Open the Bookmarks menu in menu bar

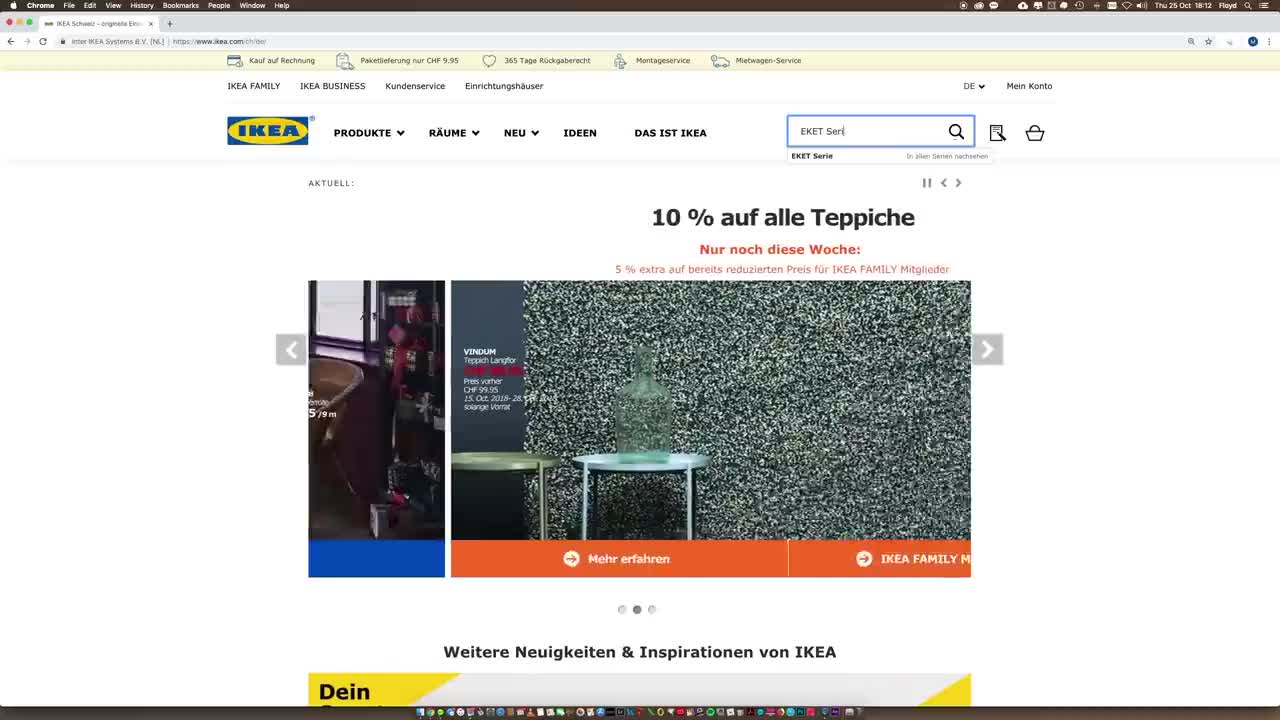(x=181, y=5)
